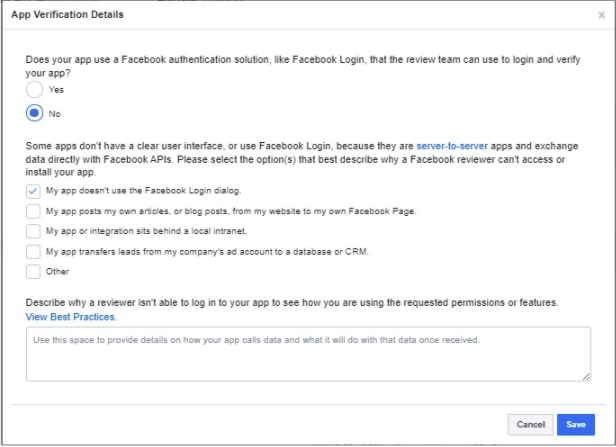
Task: Tick the 'transfers leads to CRM' checkbox
Action: (x=33, y=252)
